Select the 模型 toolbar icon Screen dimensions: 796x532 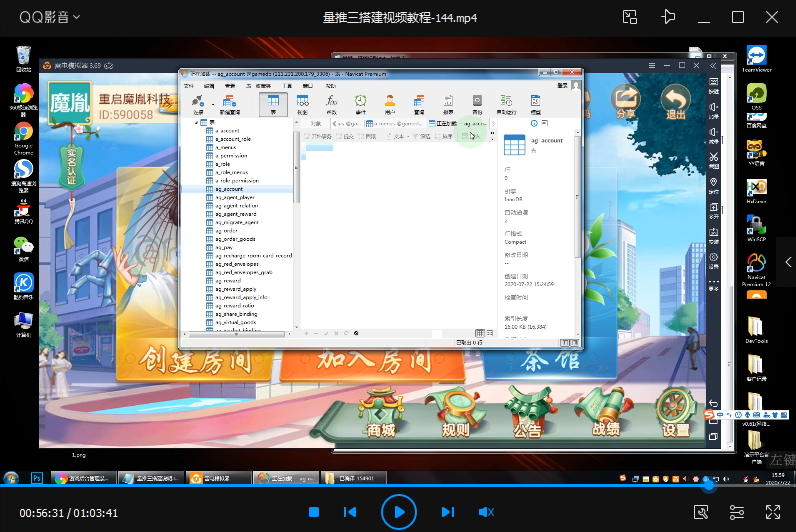pyautogui.click(x=535, y=104)
